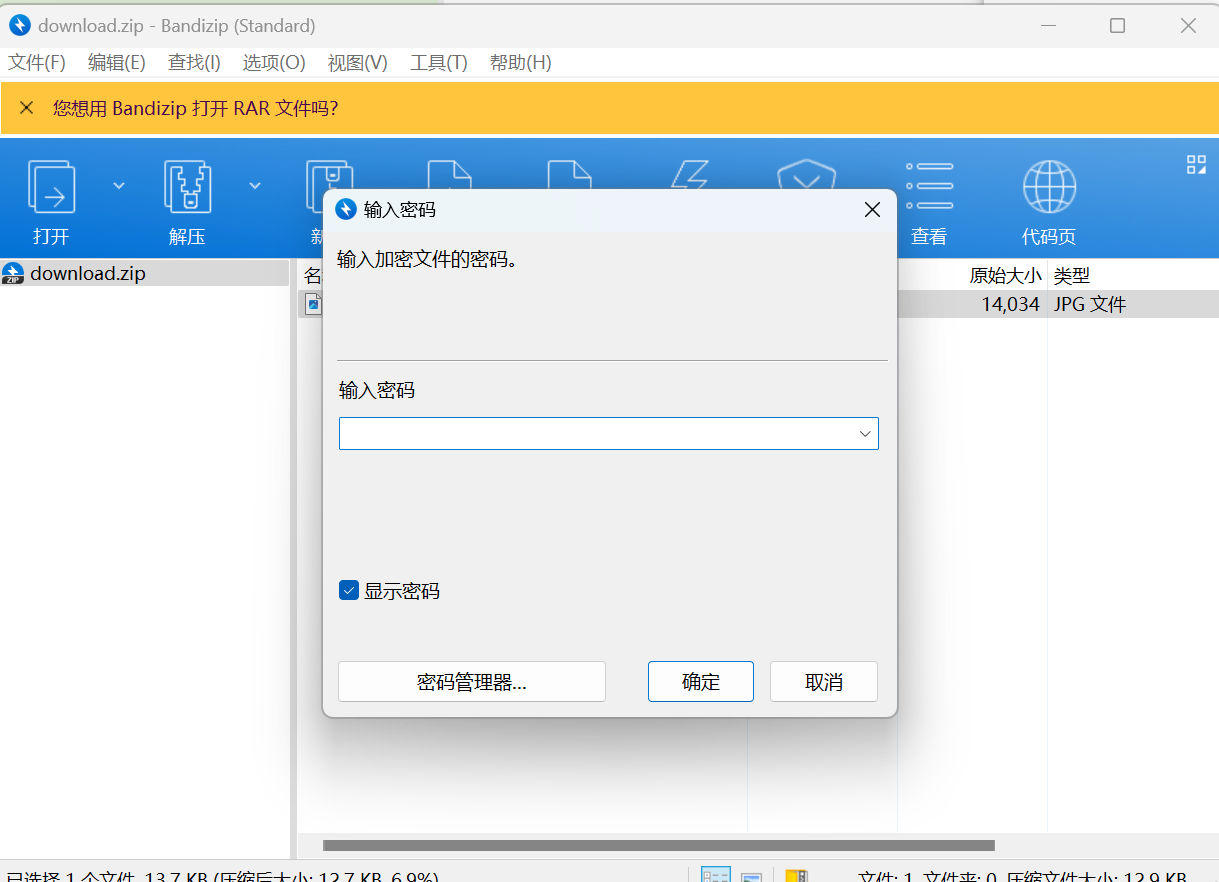Click the horizontal scrollbar in the file list
This screenshot has height=882, width=1219.
click(x=659, y=846)
